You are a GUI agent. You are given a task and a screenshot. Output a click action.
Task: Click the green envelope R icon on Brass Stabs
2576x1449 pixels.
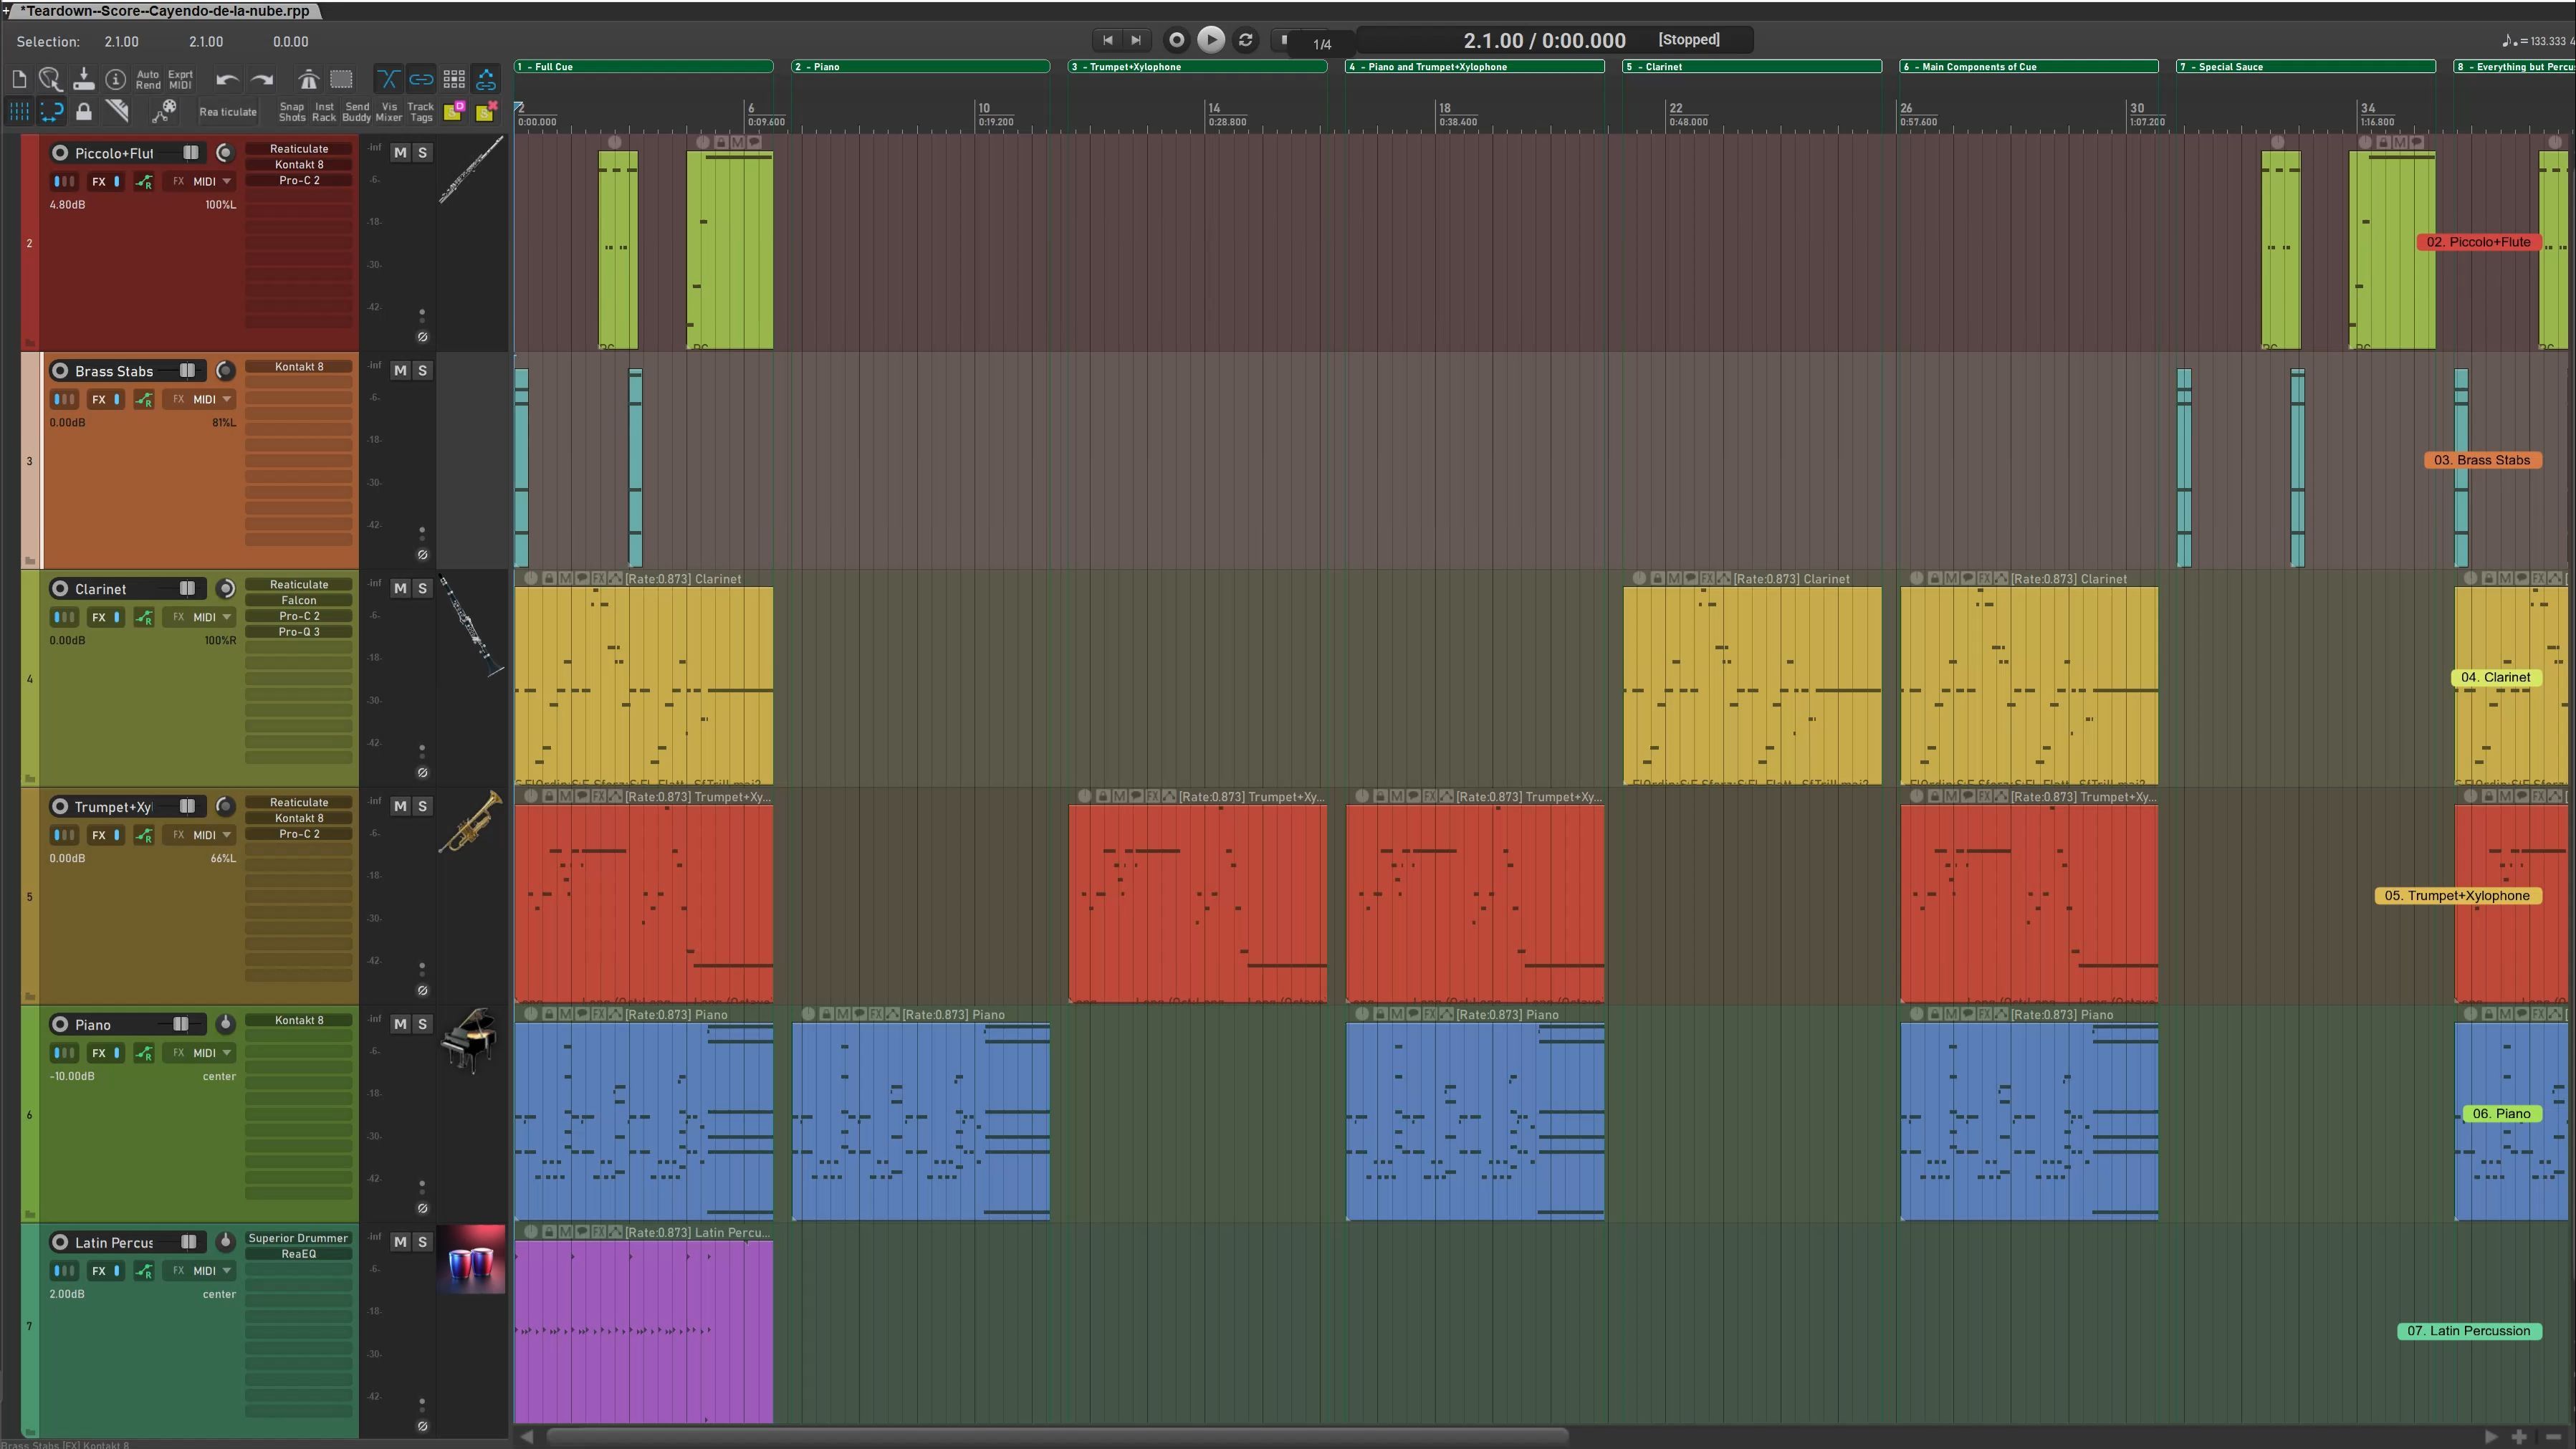pos(144,400)
